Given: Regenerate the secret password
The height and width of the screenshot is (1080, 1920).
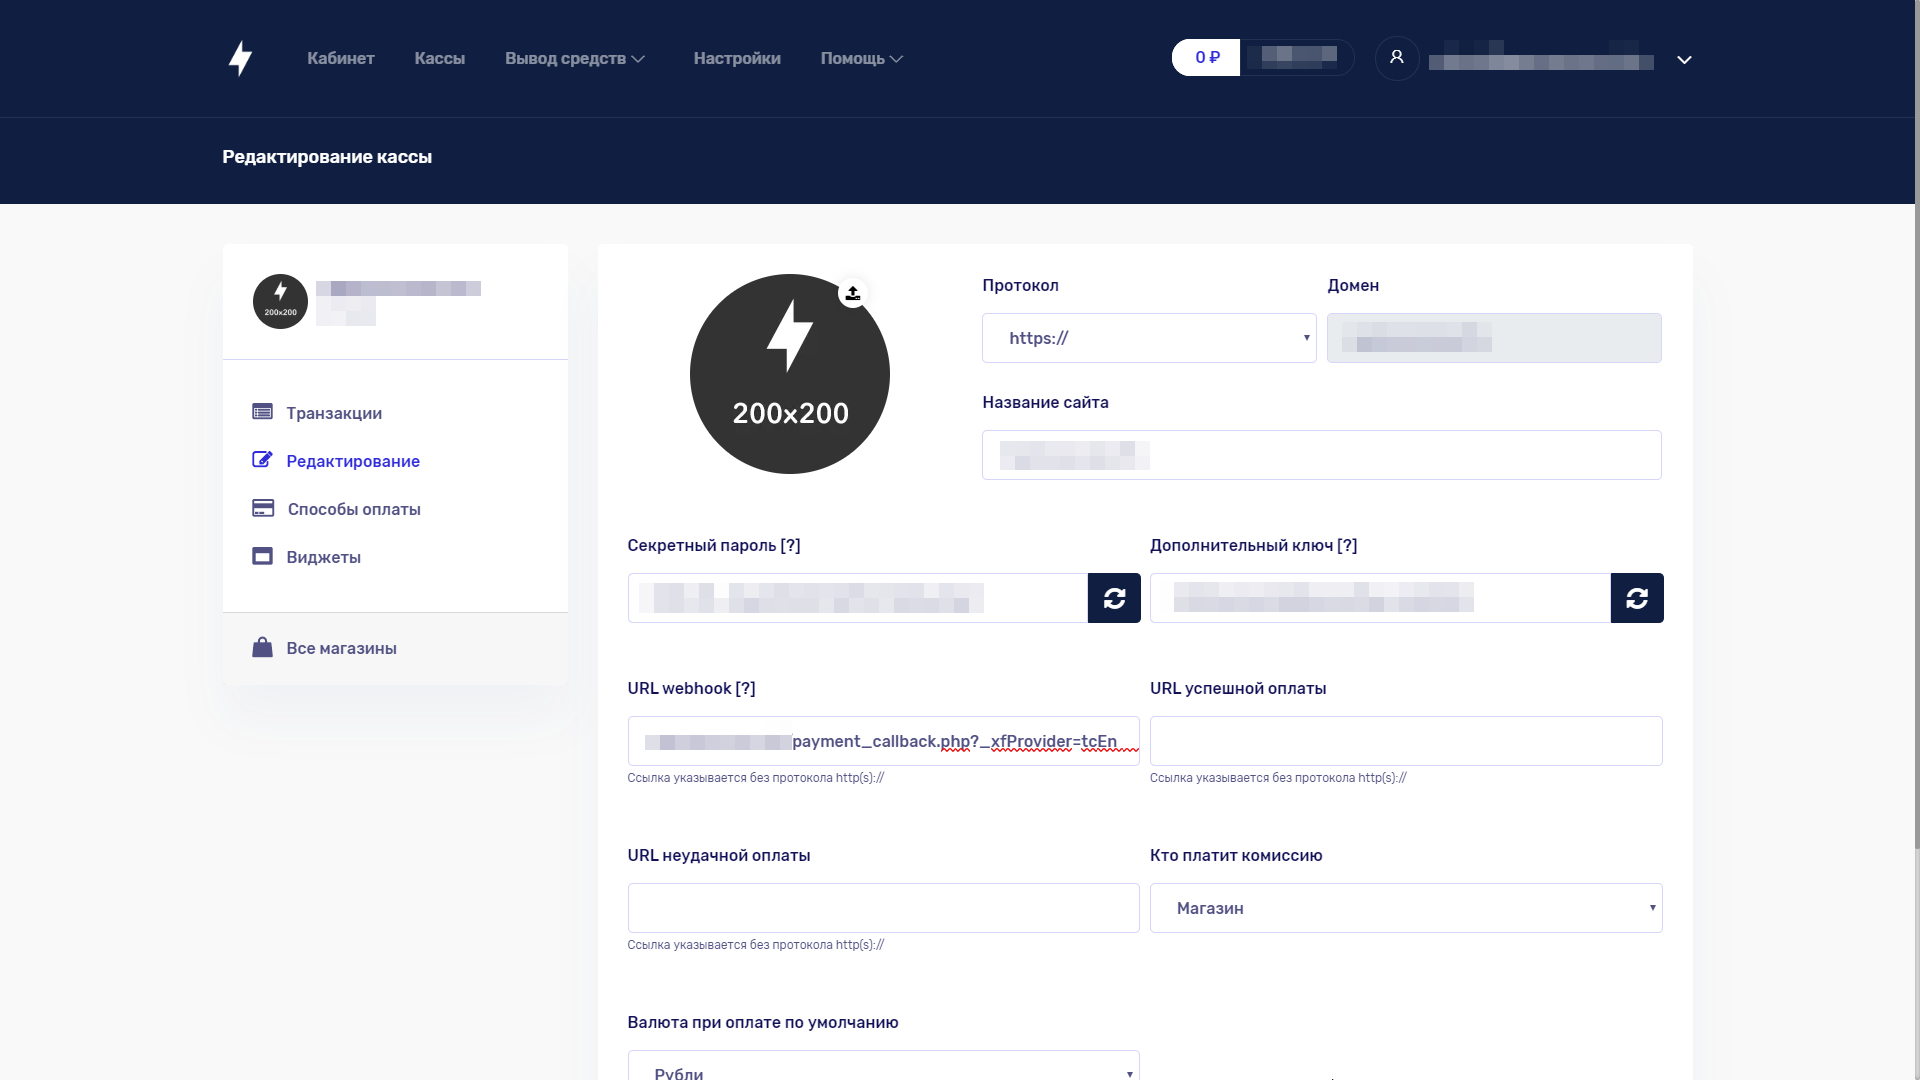Looking at the screenshot, I should pos(1114,598).
